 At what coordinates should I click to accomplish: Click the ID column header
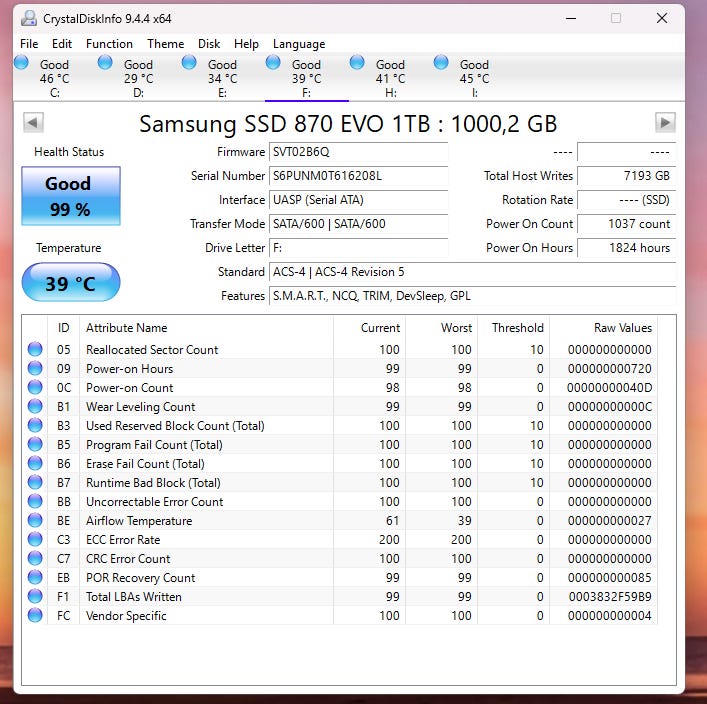[x=64, y=328]
